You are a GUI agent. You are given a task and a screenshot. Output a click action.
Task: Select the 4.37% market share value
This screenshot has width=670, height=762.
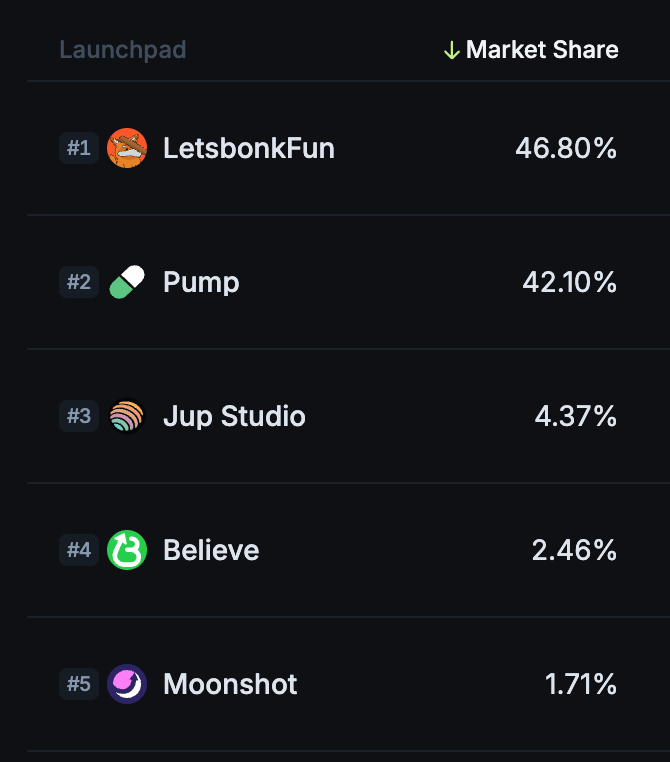(576, 416)
